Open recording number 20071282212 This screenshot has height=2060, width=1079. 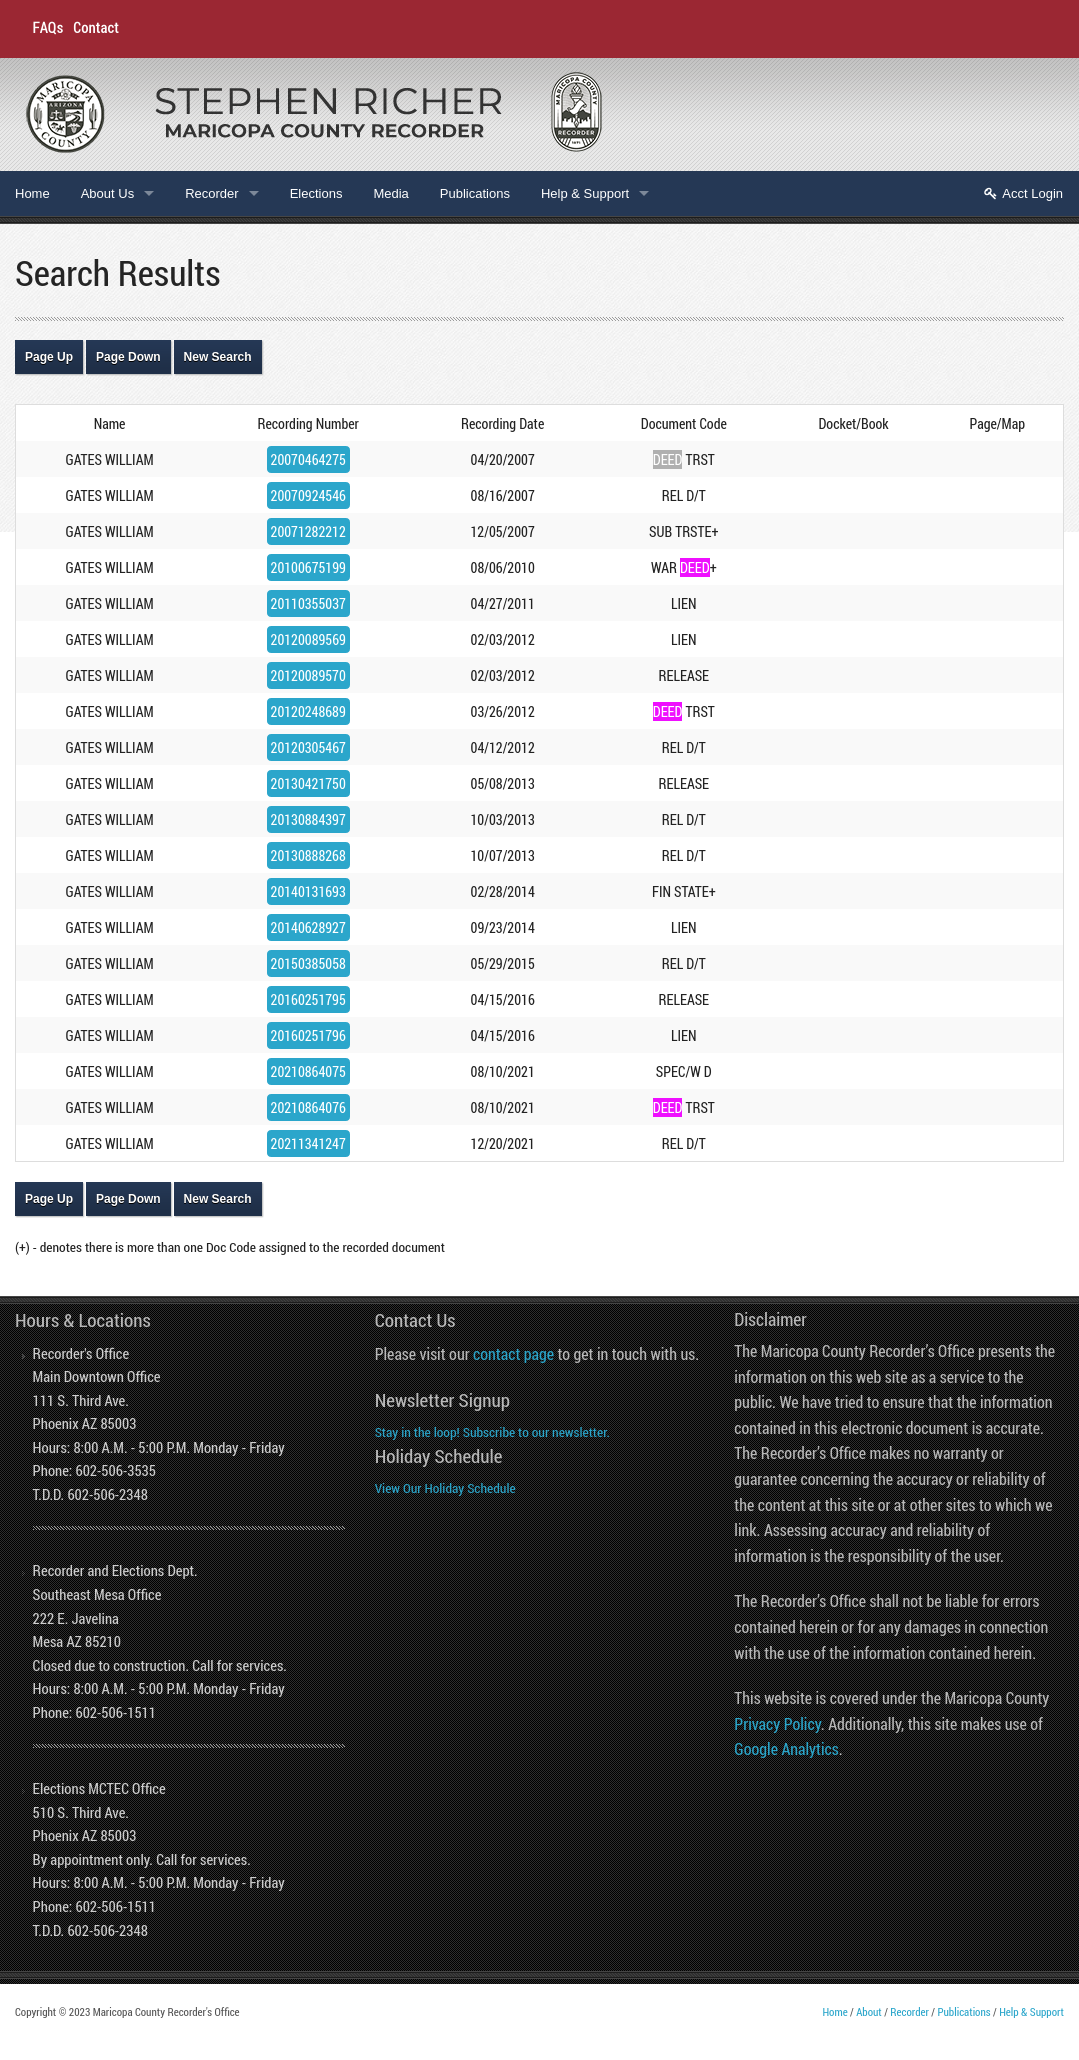pyautogui.click(x=308, y=532)
